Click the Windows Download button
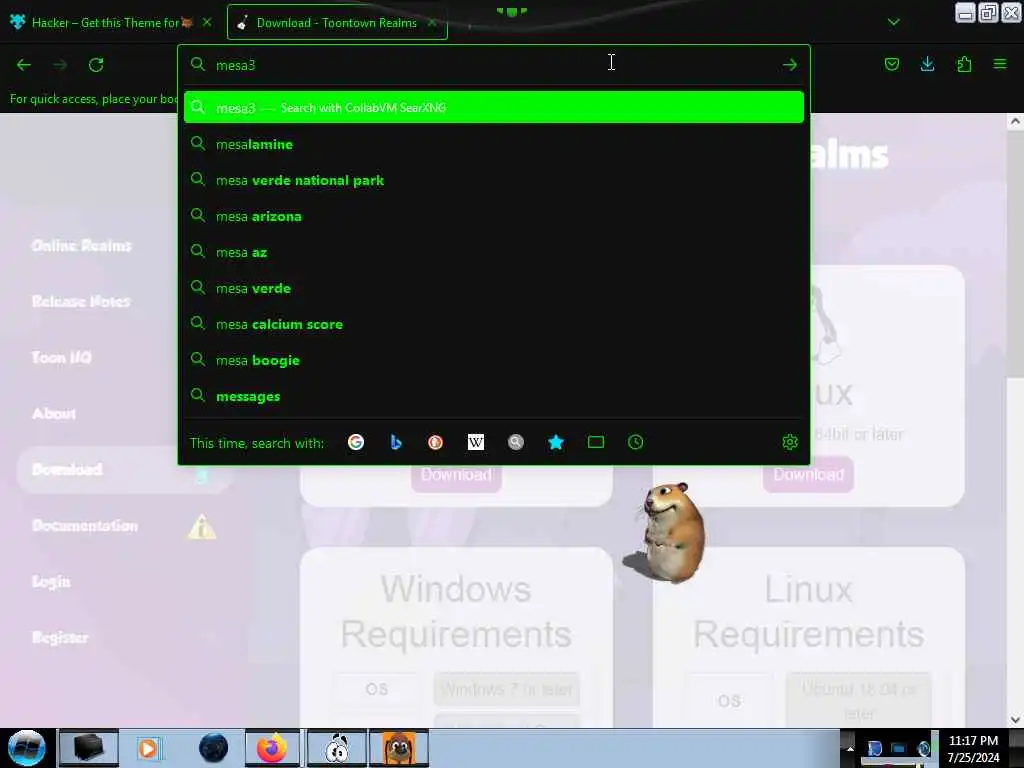Image resolution: width=1024 pixels, height=768 pixels. tap(456, 475)
